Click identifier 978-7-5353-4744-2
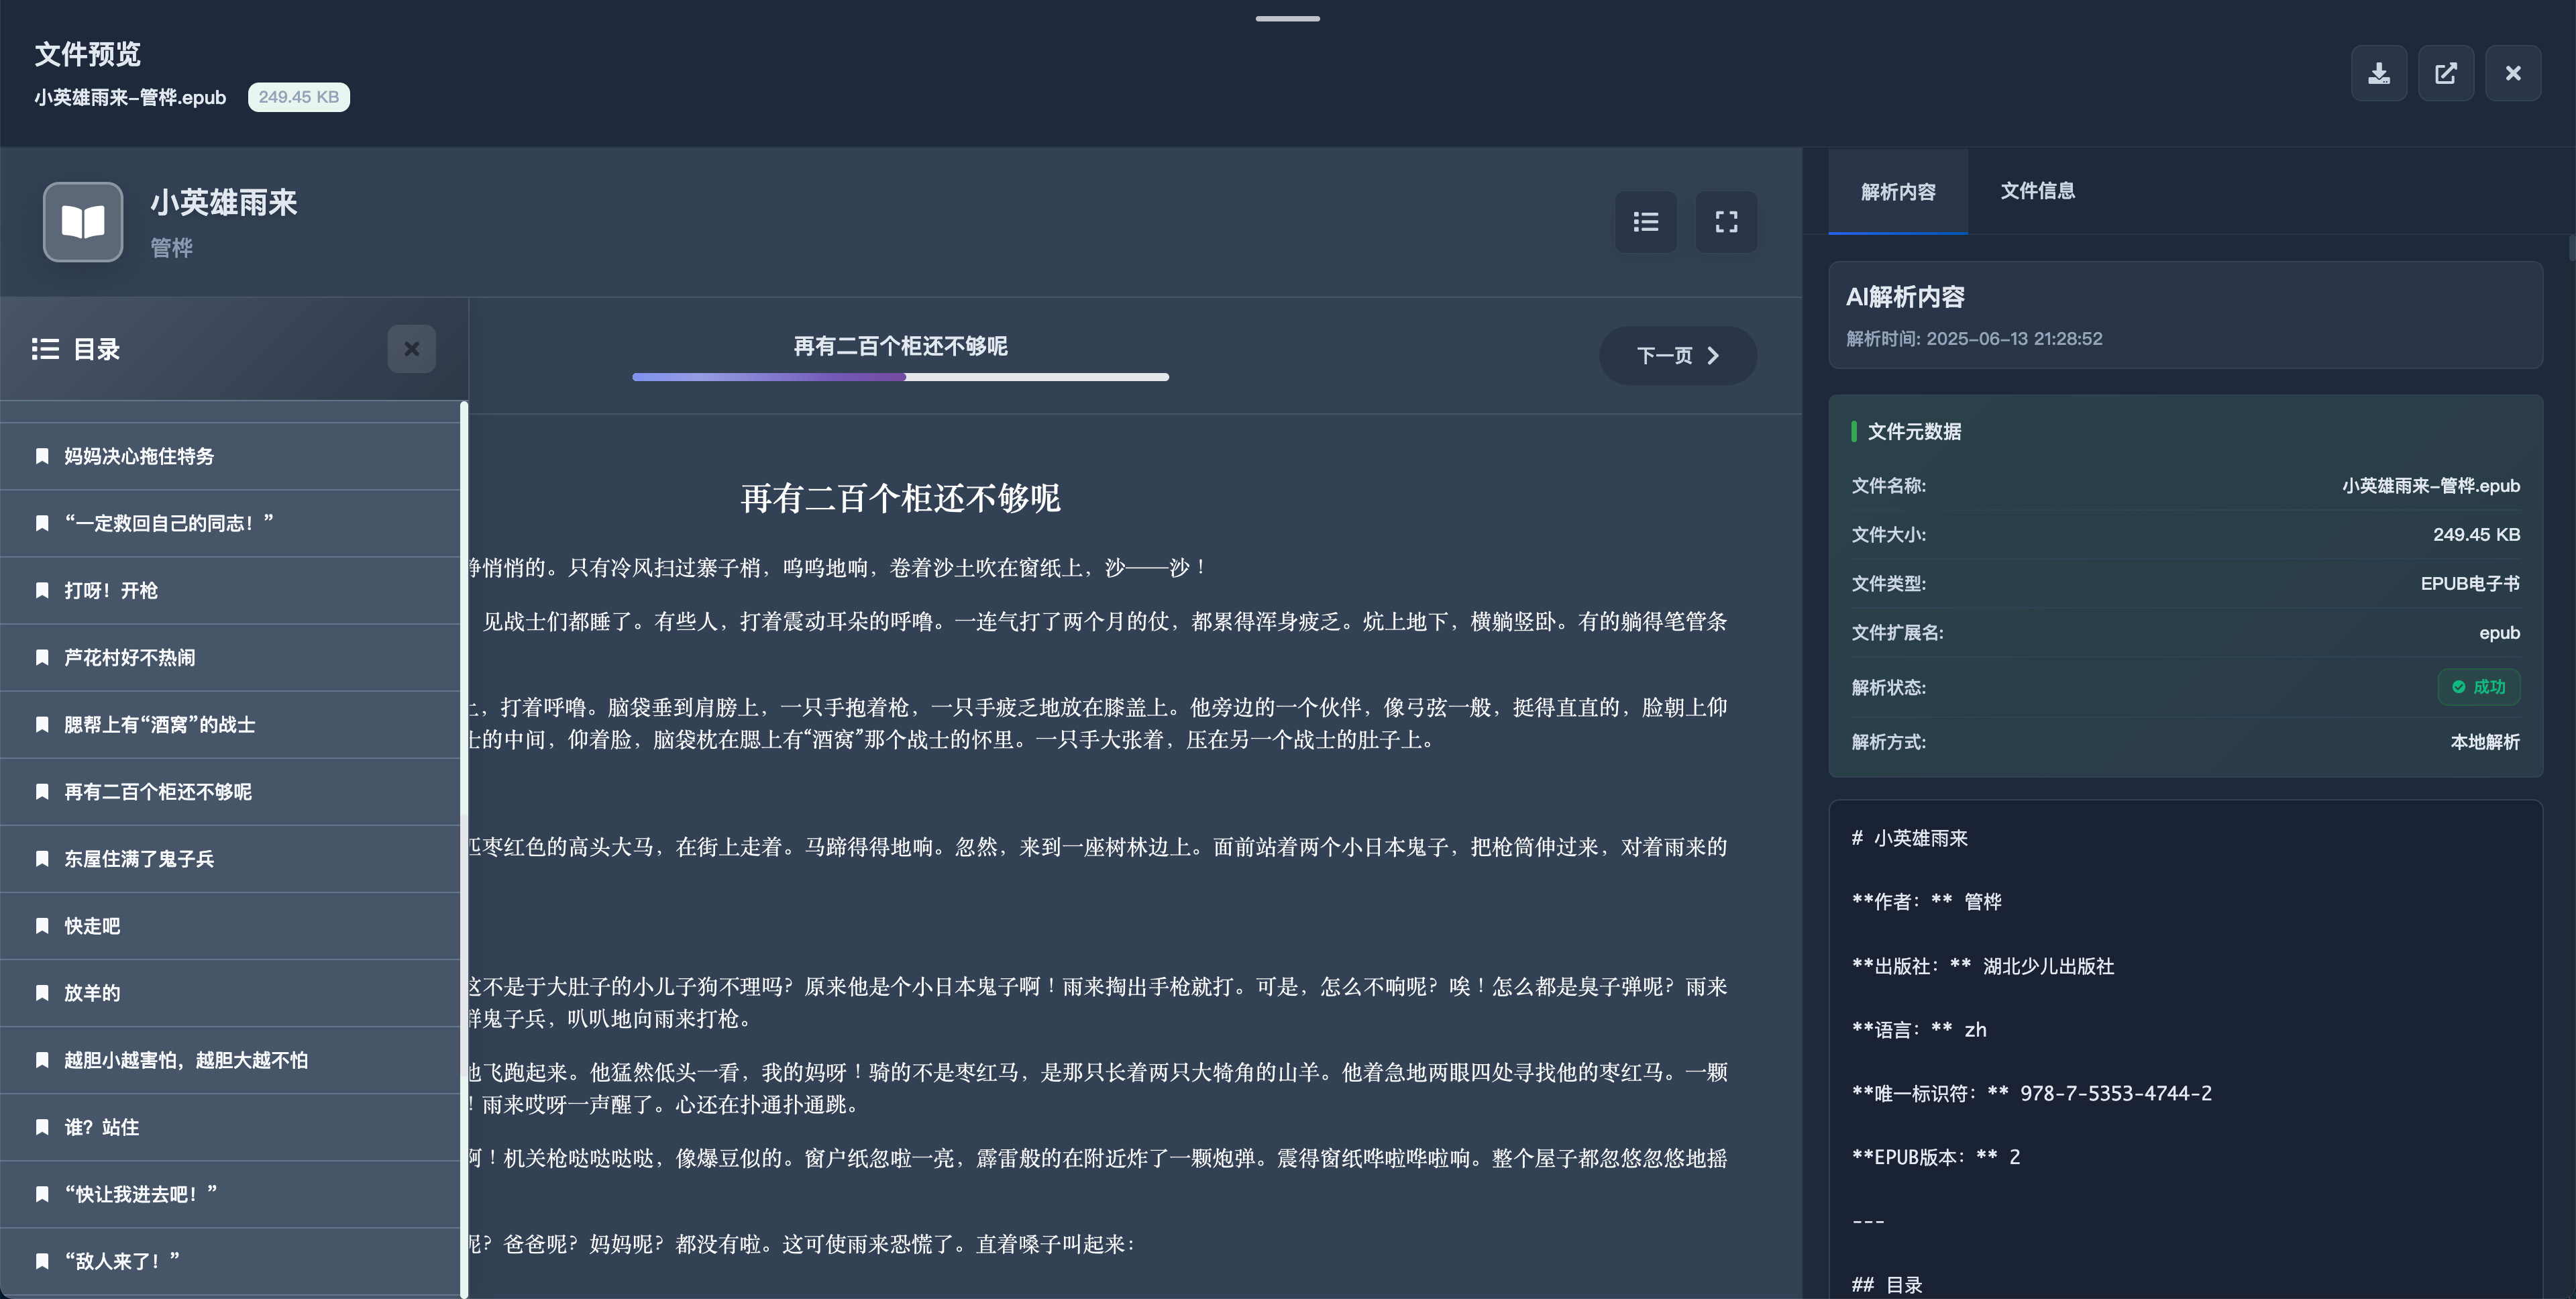Image resolution: width=2576 pixels, height=1299 pixels. 2116,1093
